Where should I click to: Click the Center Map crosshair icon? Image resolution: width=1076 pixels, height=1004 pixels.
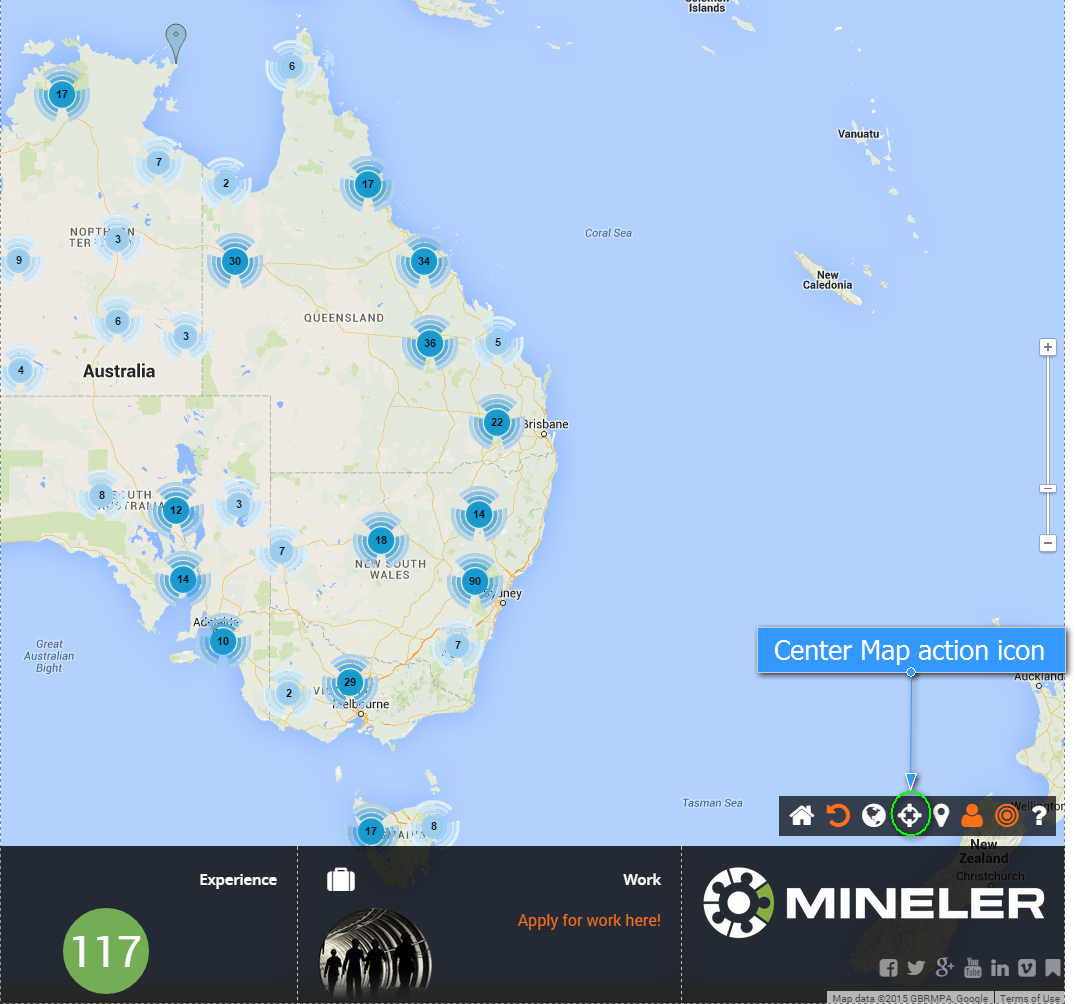coord(909,815)
